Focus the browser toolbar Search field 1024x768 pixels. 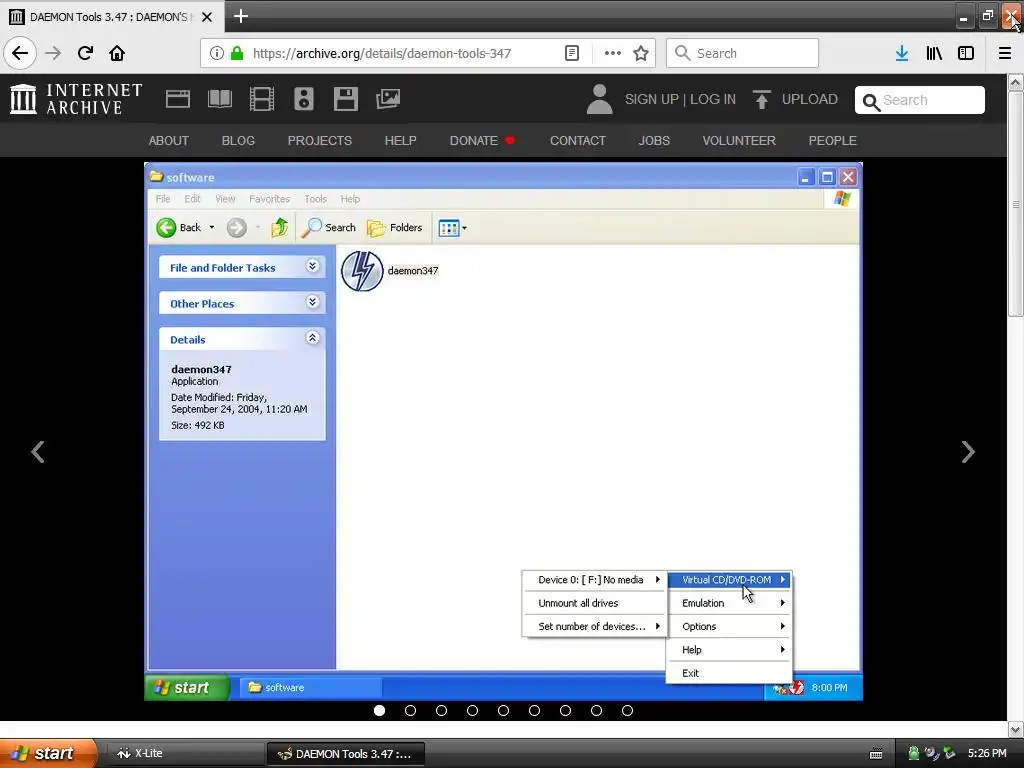coord(742,53)
